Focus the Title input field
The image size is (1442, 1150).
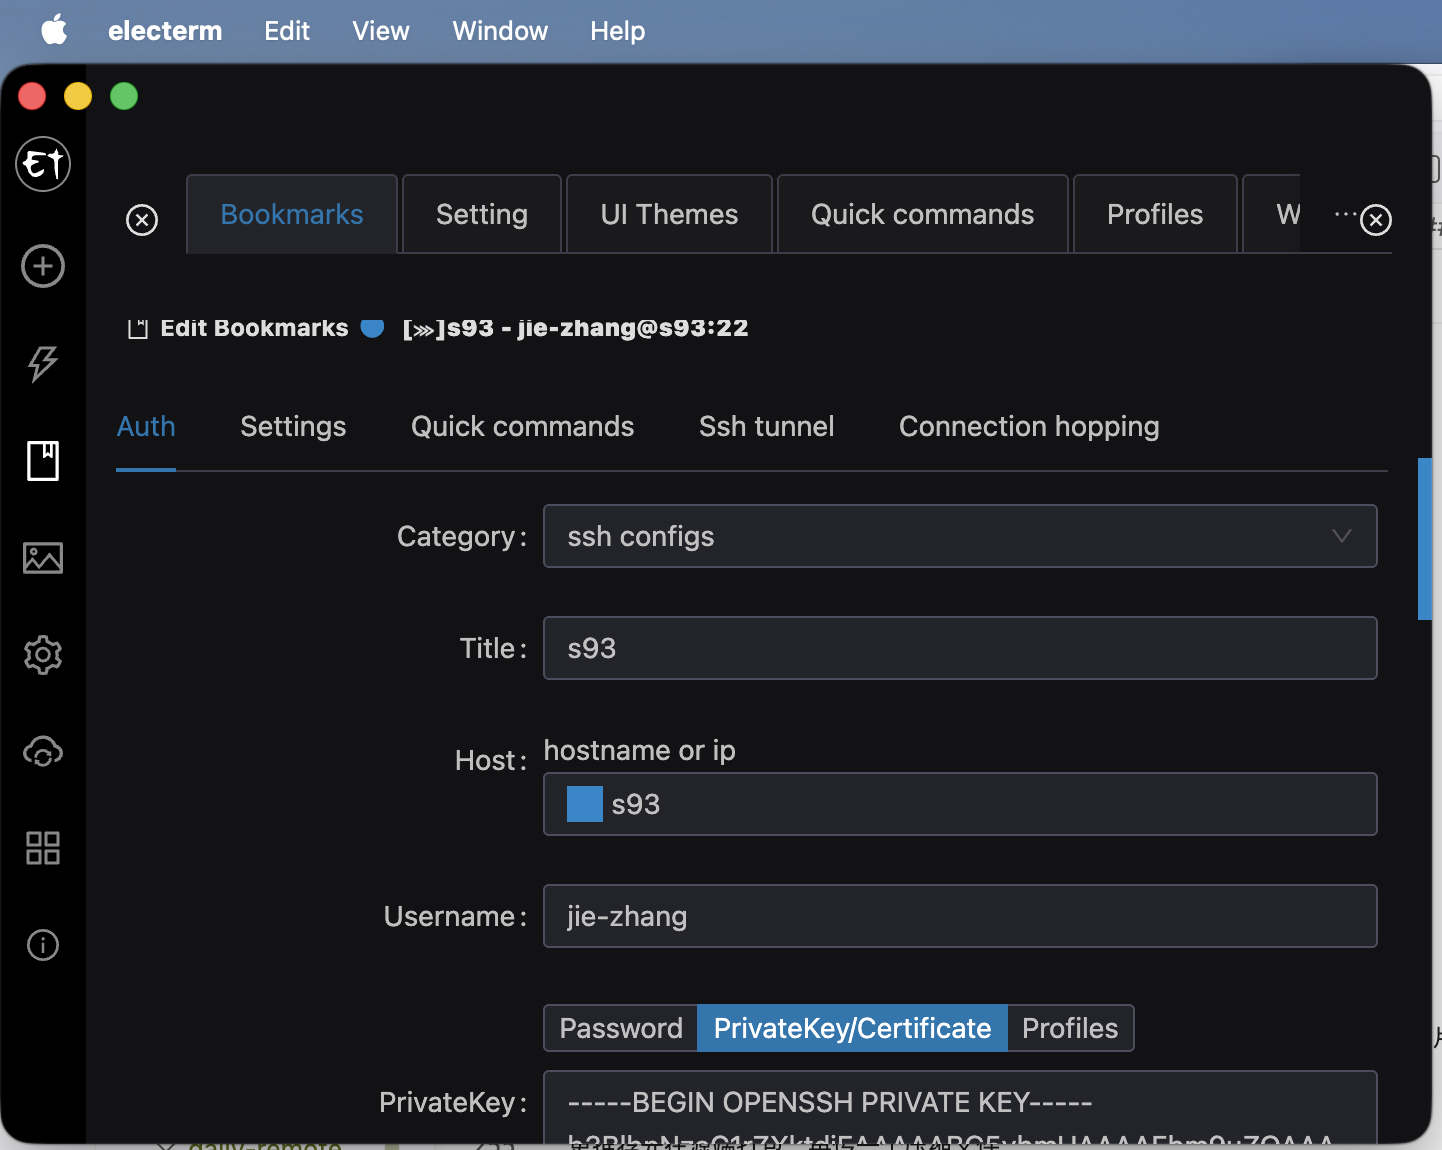(960, 648)
